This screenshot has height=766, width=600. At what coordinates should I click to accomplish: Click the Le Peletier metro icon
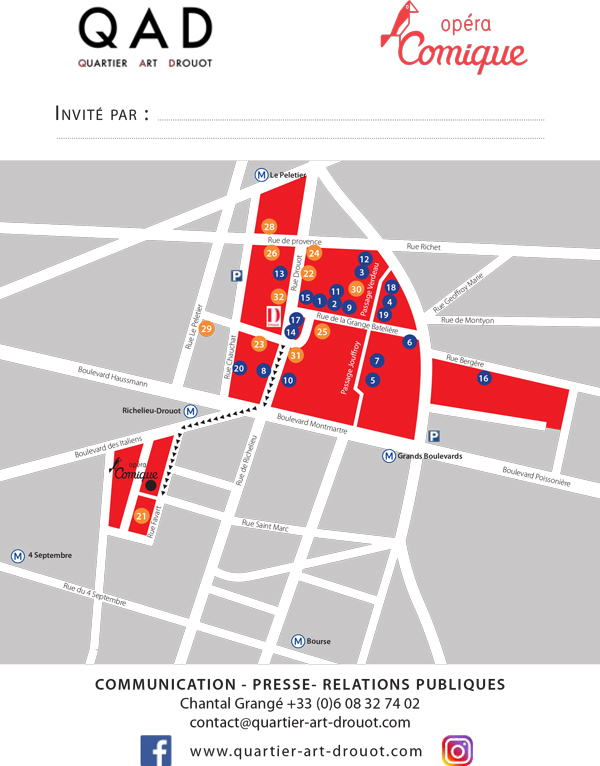click(261, 175)
